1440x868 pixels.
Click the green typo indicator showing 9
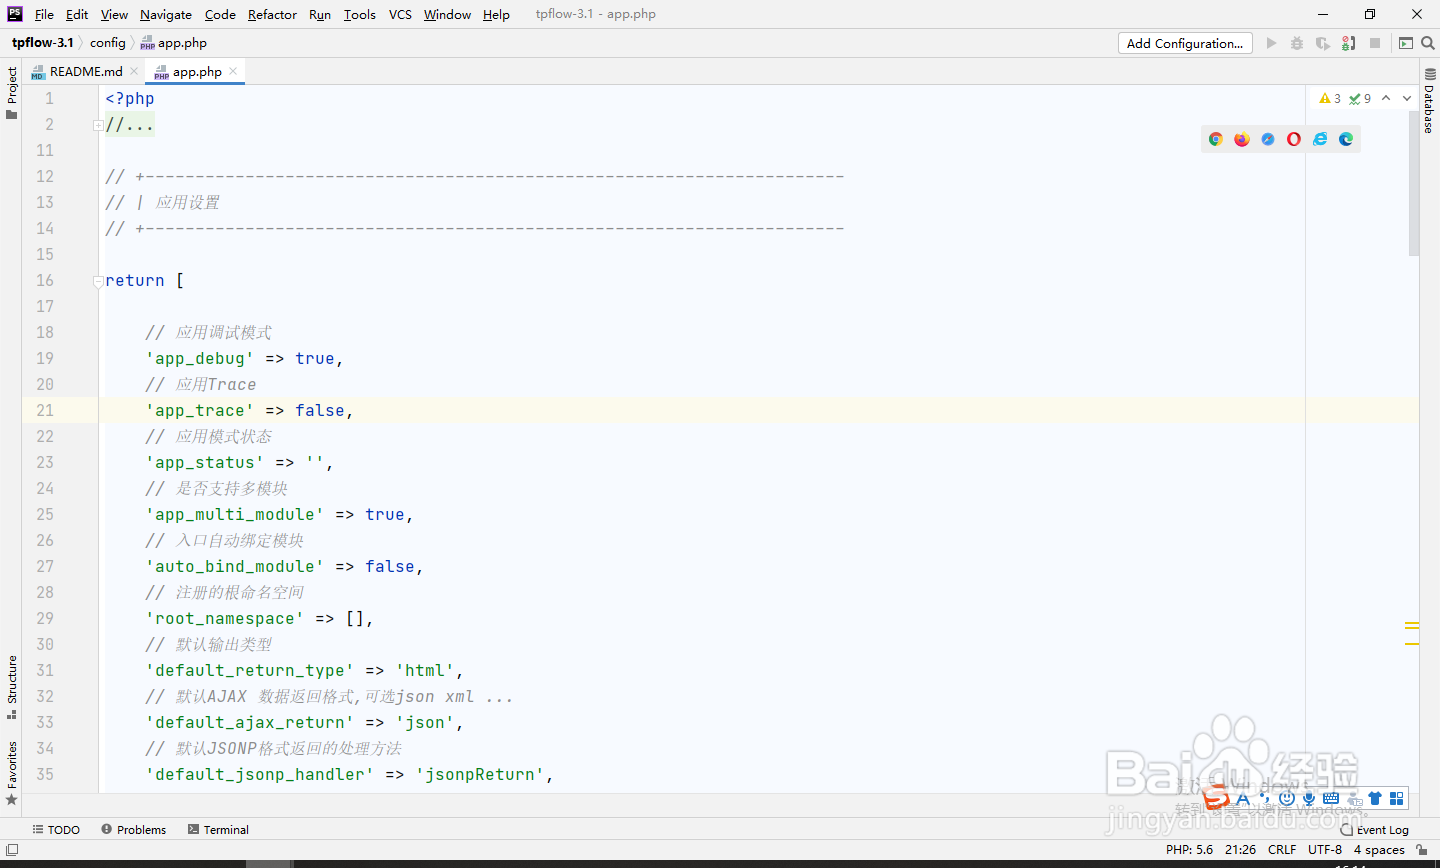[x=1360, y=98]
